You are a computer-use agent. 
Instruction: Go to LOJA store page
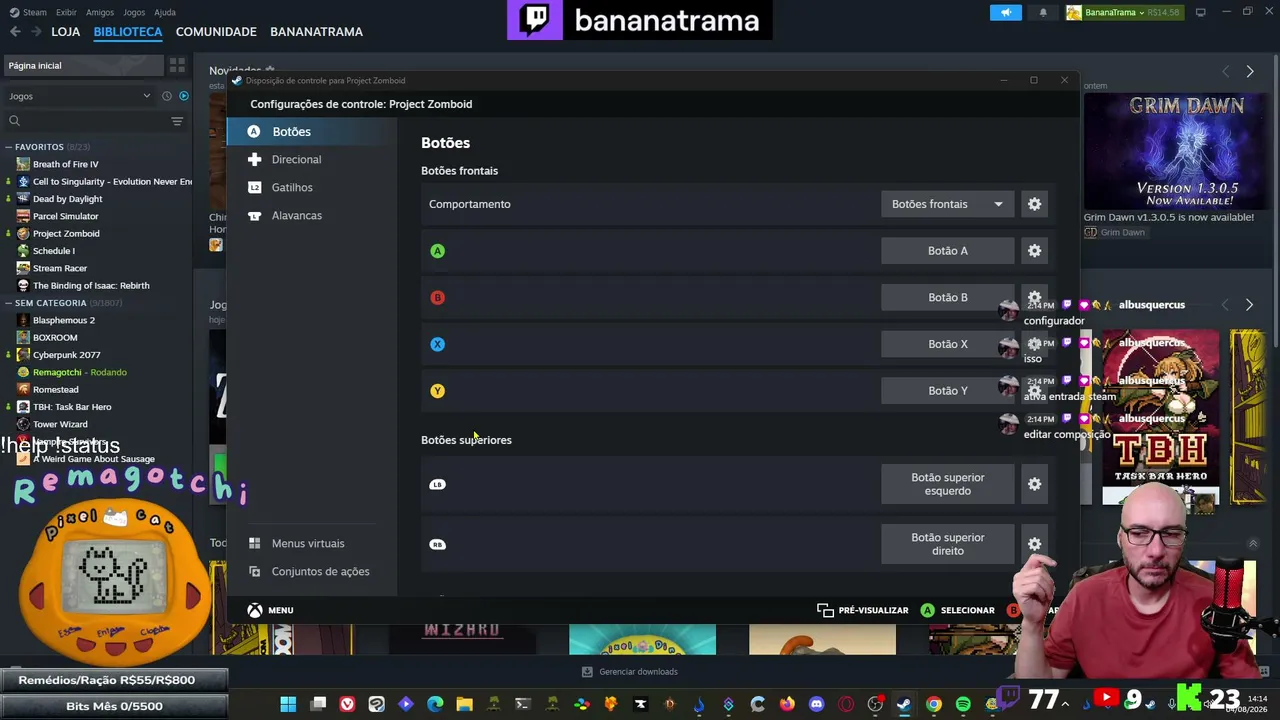(x=65, y=32)
